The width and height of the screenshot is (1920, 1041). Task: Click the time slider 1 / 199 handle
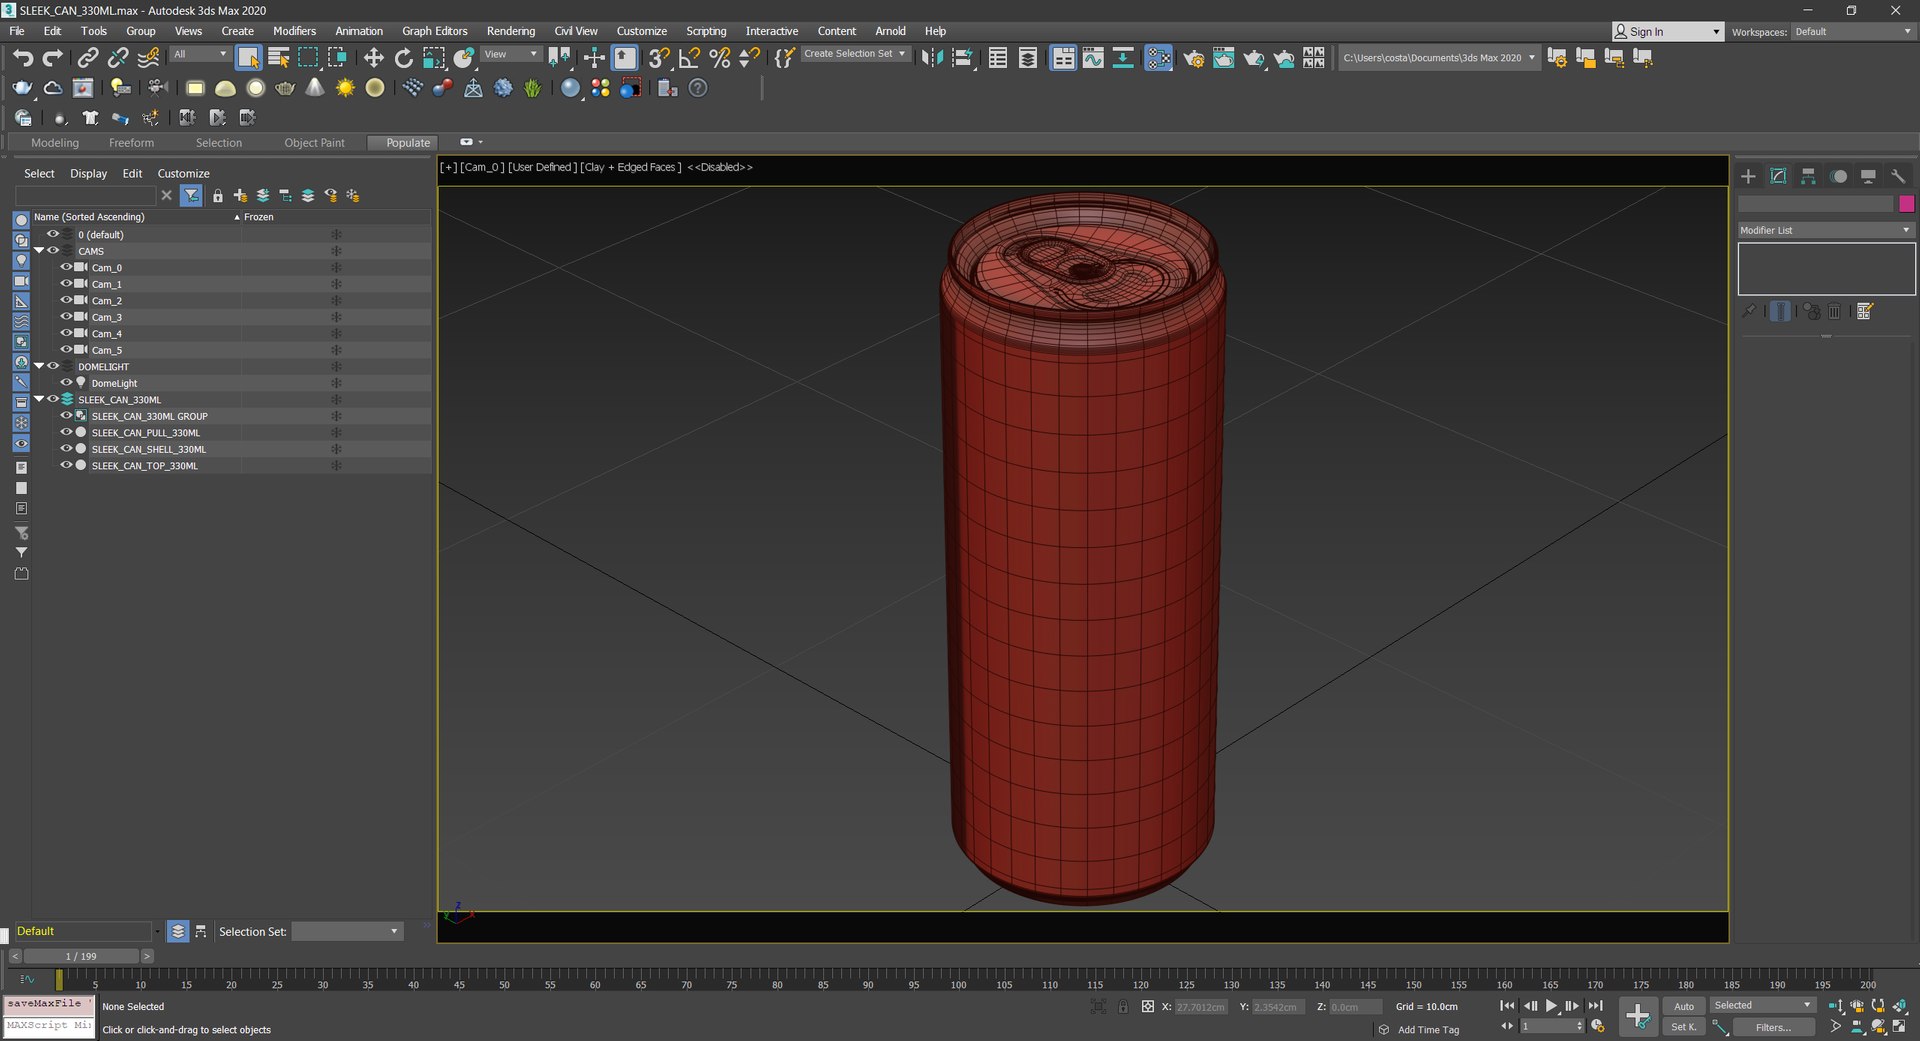[81, 956]
